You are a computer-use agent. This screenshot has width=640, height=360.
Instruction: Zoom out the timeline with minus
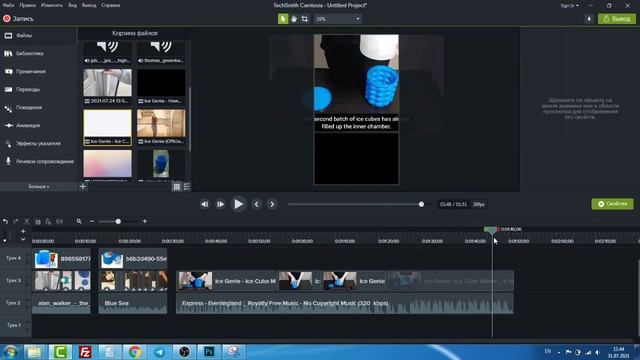tap(92, 221)
